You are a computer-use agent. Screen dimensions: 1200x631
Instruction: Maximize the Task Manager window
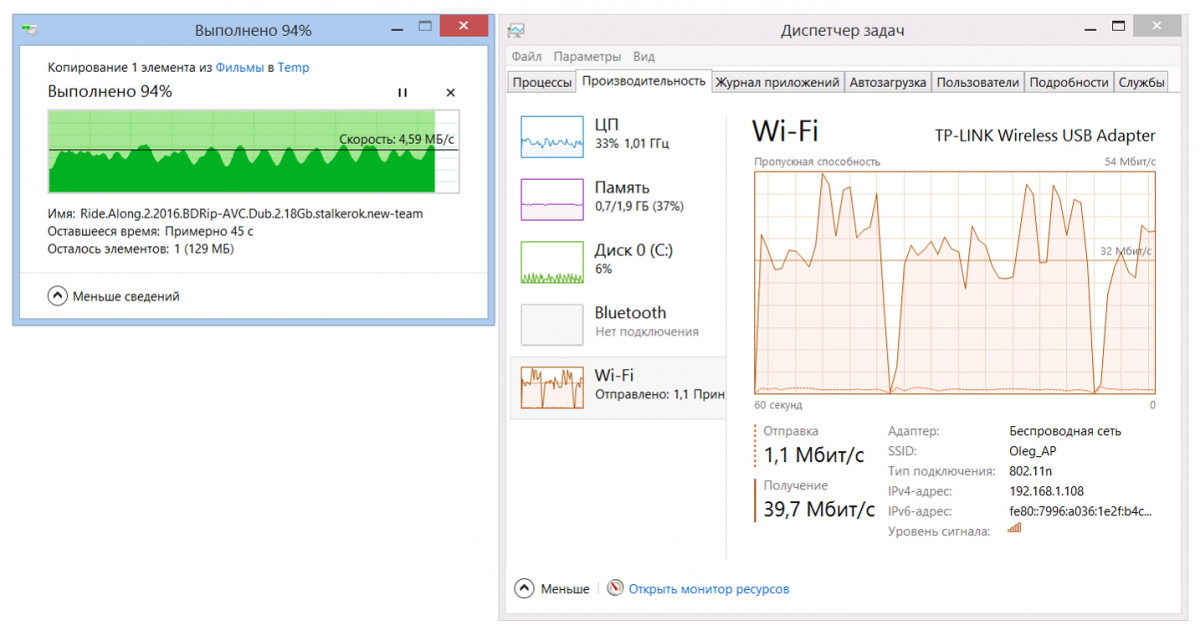coord(1119,26)
